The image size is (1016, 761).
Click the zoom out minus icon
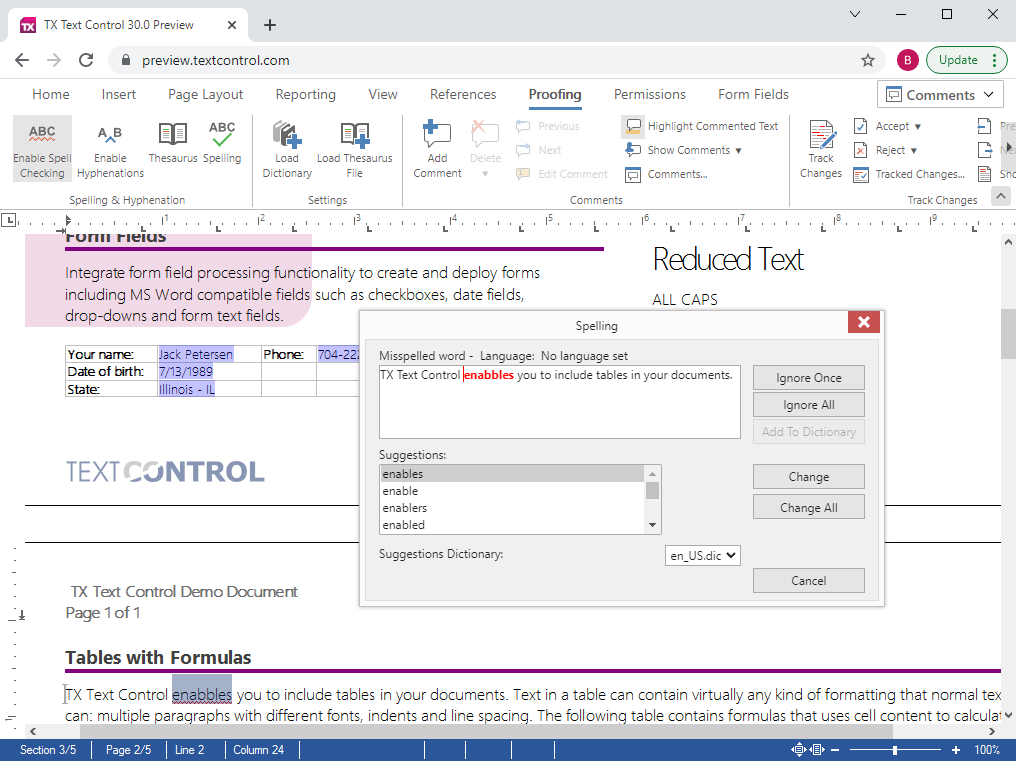pos(835,750)
